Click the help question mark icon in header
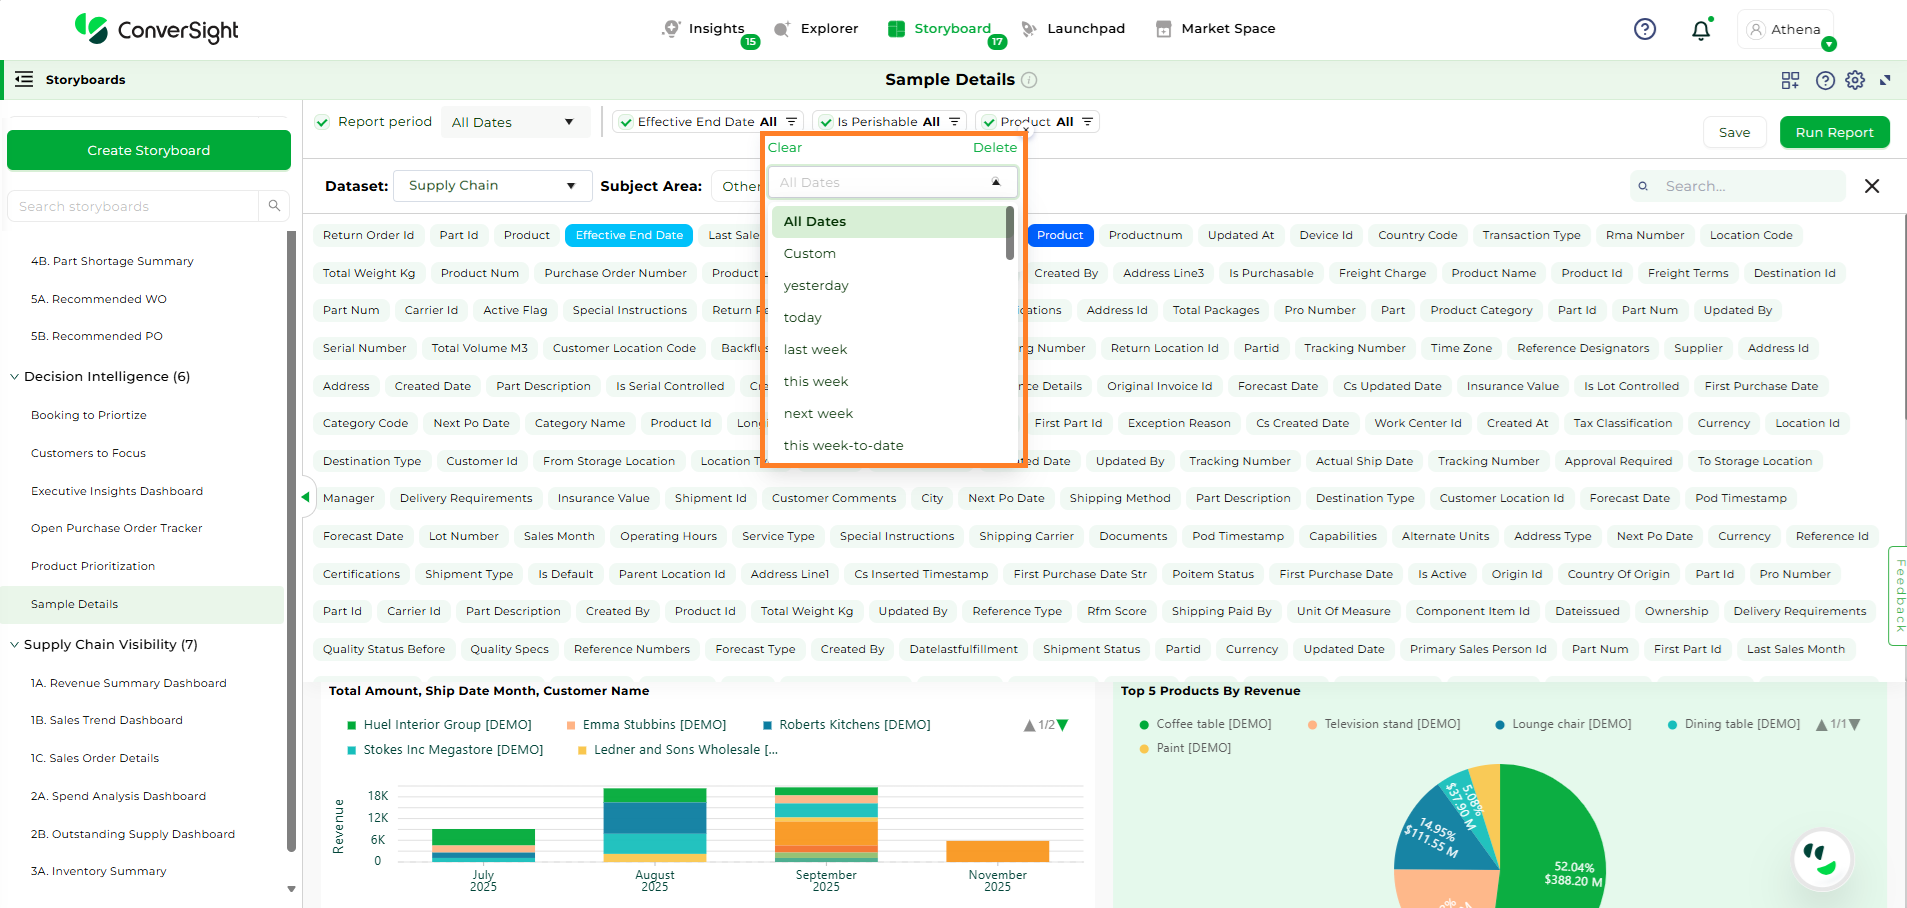The height and width of the screenshot is (908, 1907). click(1644, 29)
